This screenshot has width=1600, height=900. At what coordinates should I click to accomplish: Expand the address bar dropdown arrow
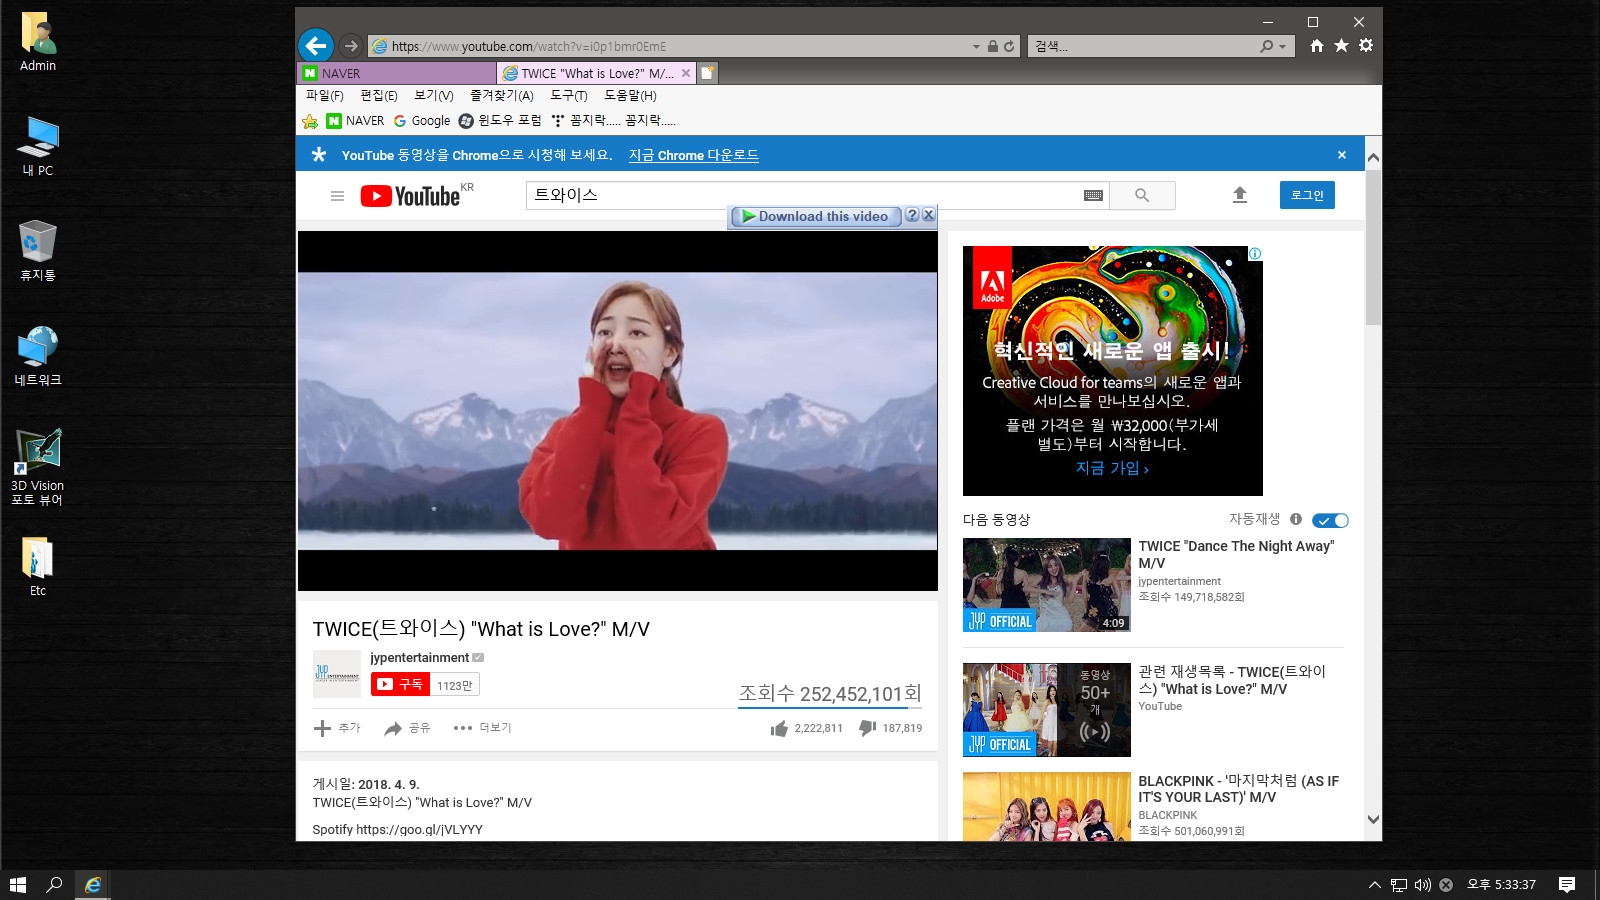[x=976, y=46]
